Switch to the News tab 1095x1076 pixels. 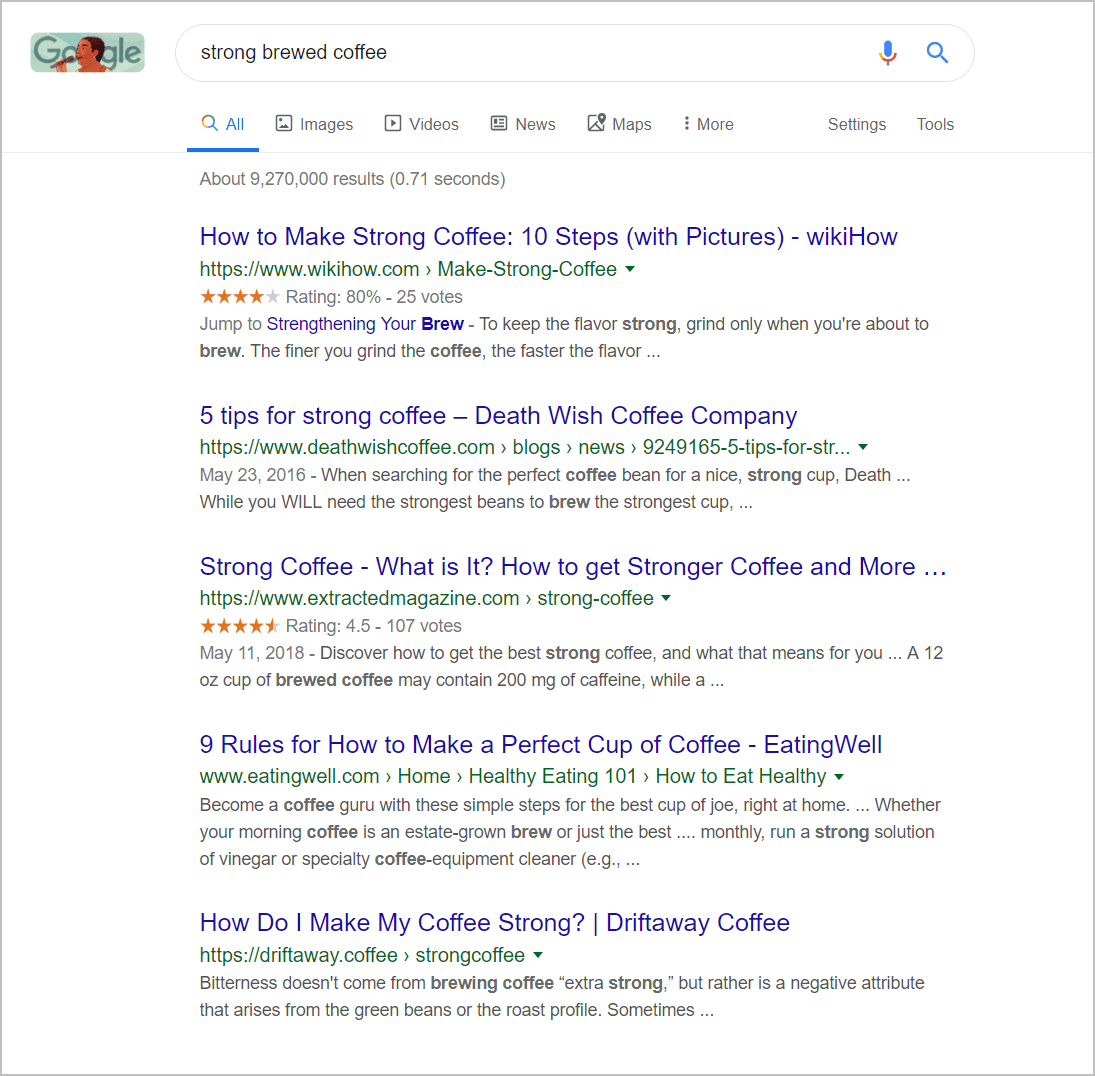click(x=523, y=124)
